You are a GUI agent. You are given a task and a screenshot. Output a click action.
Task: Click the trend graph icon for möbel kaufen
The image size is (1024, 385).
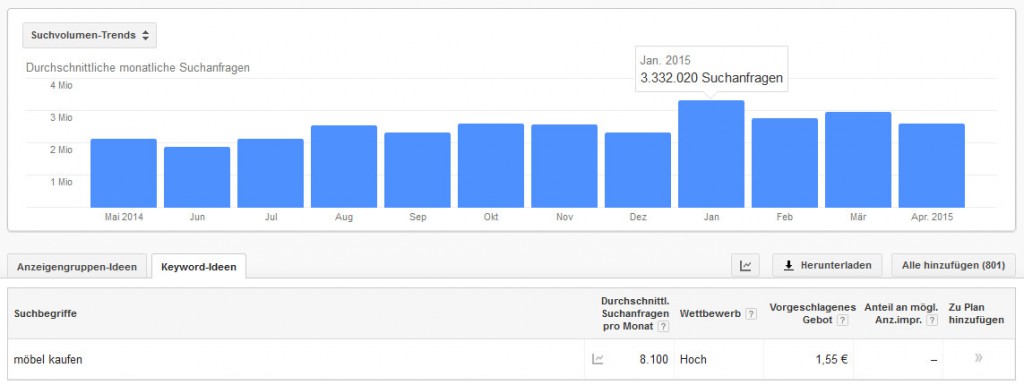(x=597, y=359)
